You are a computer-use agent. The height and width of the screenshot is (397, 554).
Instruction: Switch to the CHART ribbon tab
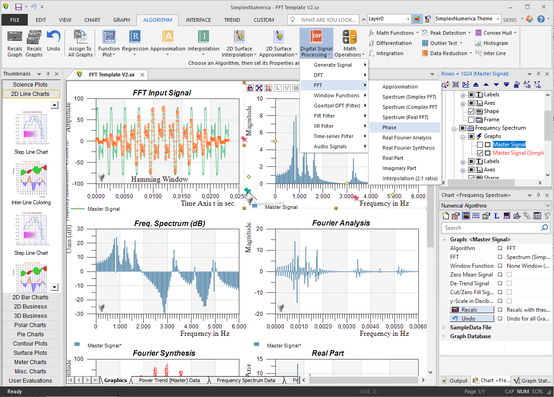point(92,20)
